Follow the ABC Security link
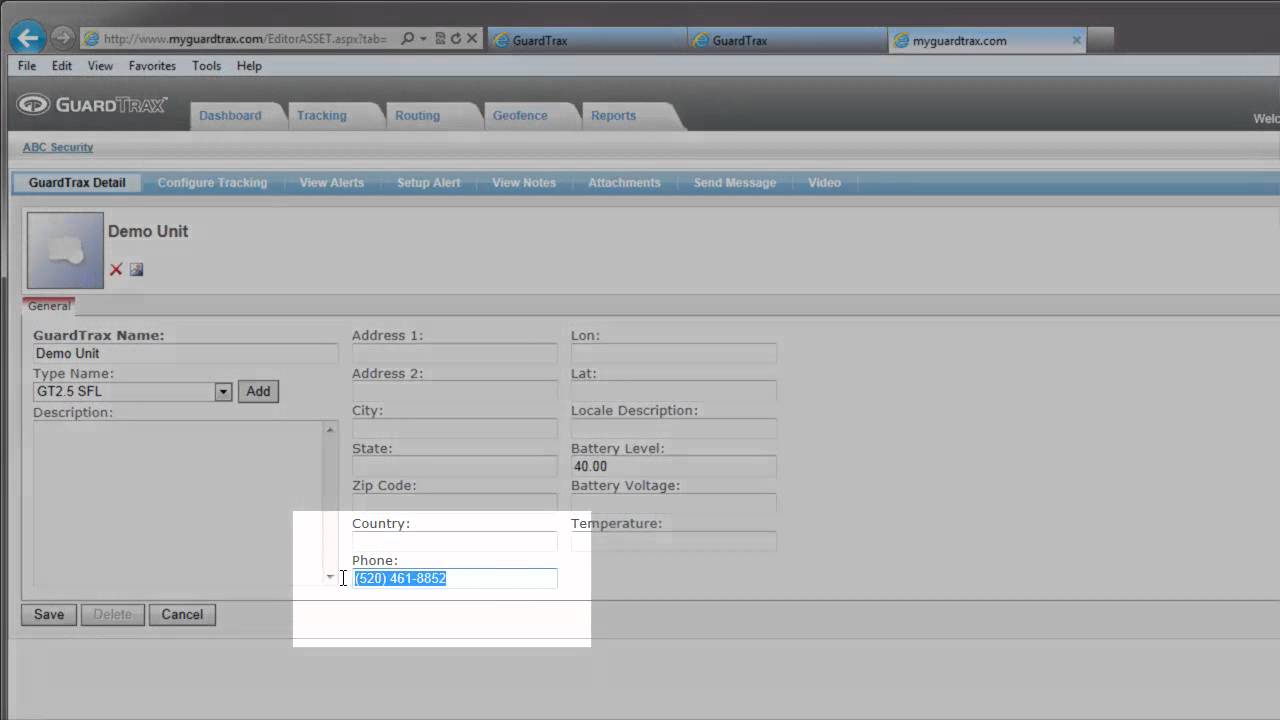The image size is (1280, 720). pos(58,147)
